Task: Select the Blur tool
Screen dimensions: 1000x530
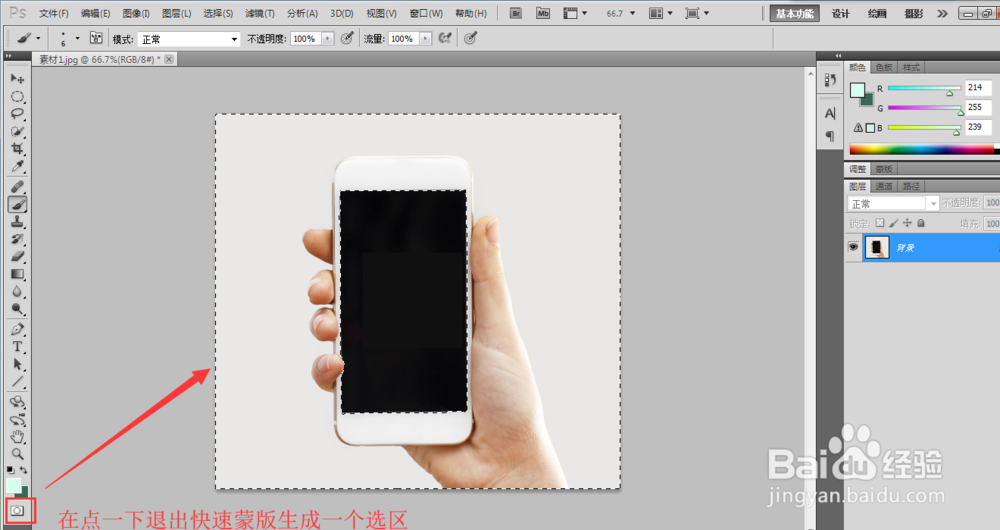Action: coord(17,291)
